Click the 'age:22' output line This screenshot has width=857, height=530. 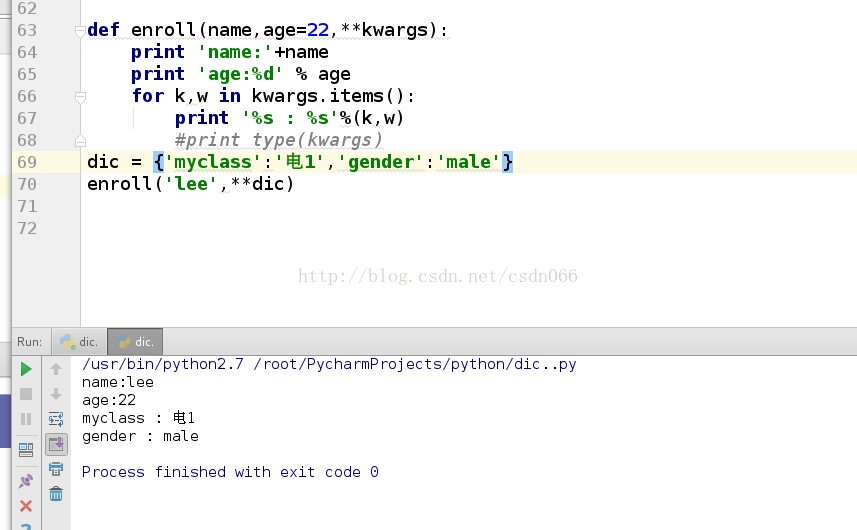[109, 400]
